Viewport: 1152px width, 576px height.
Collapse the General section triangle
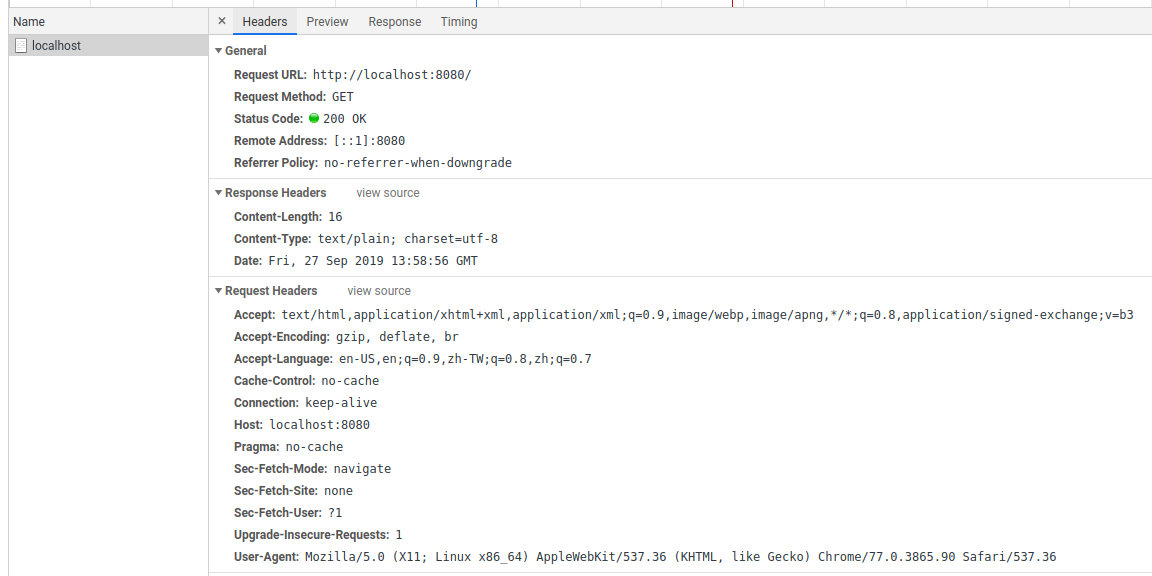pos(218,51)
